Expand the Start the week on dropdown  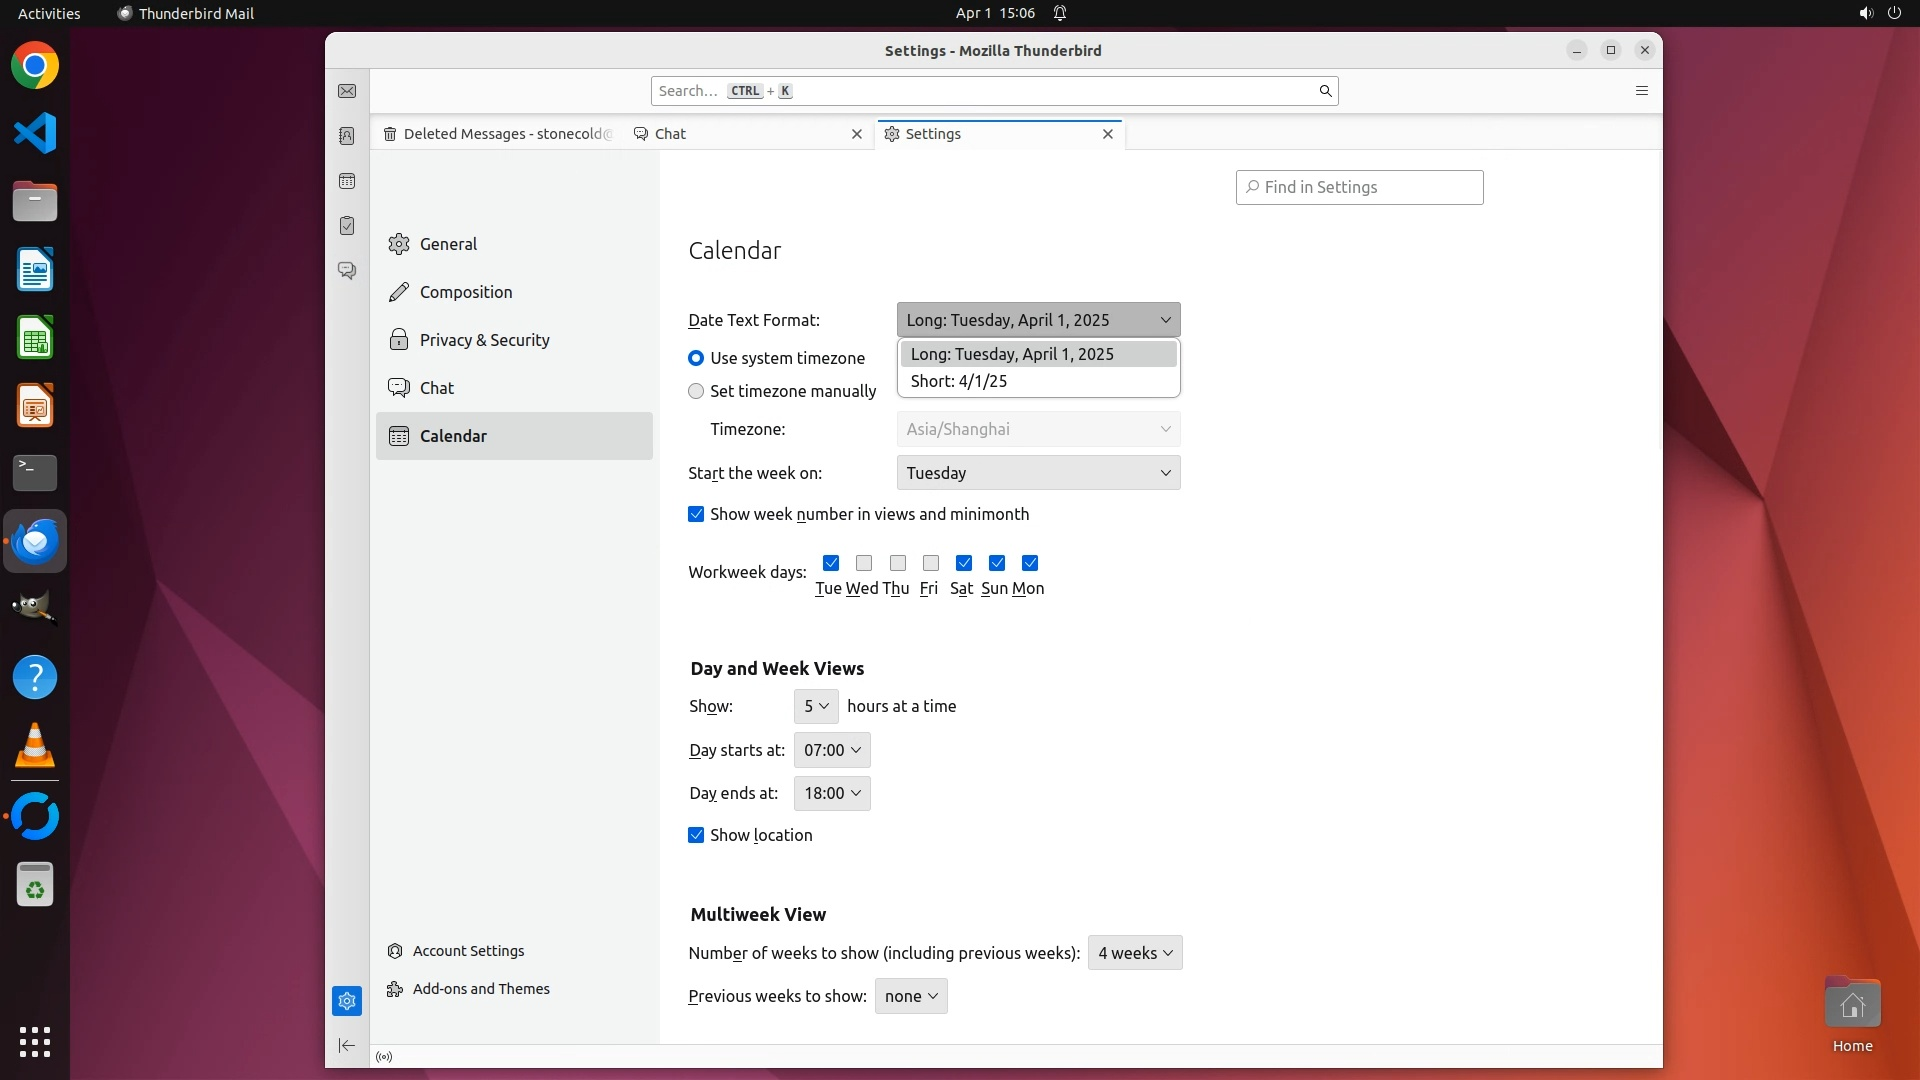click(x=1038, y=473)
